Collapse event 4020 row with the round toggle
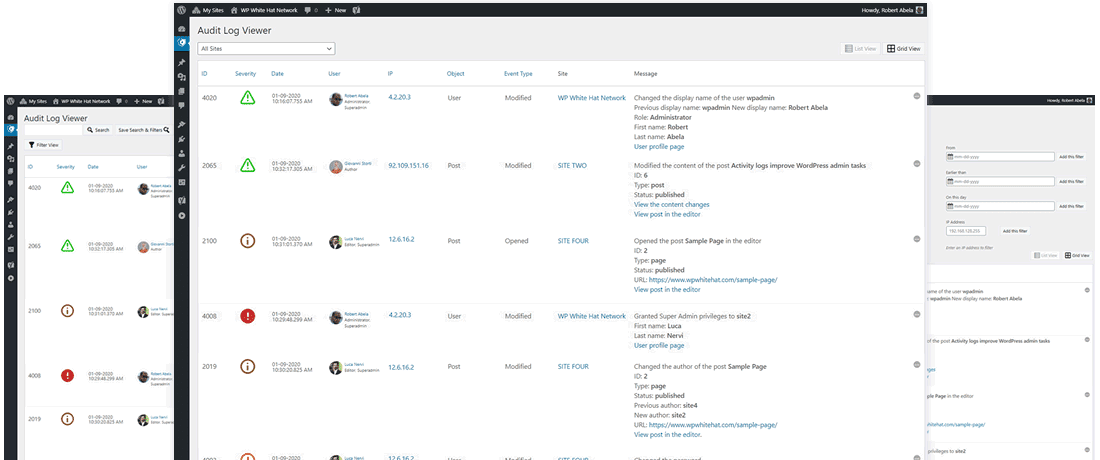This screenshot has height=460, width=1100. [x=916, y=96]
